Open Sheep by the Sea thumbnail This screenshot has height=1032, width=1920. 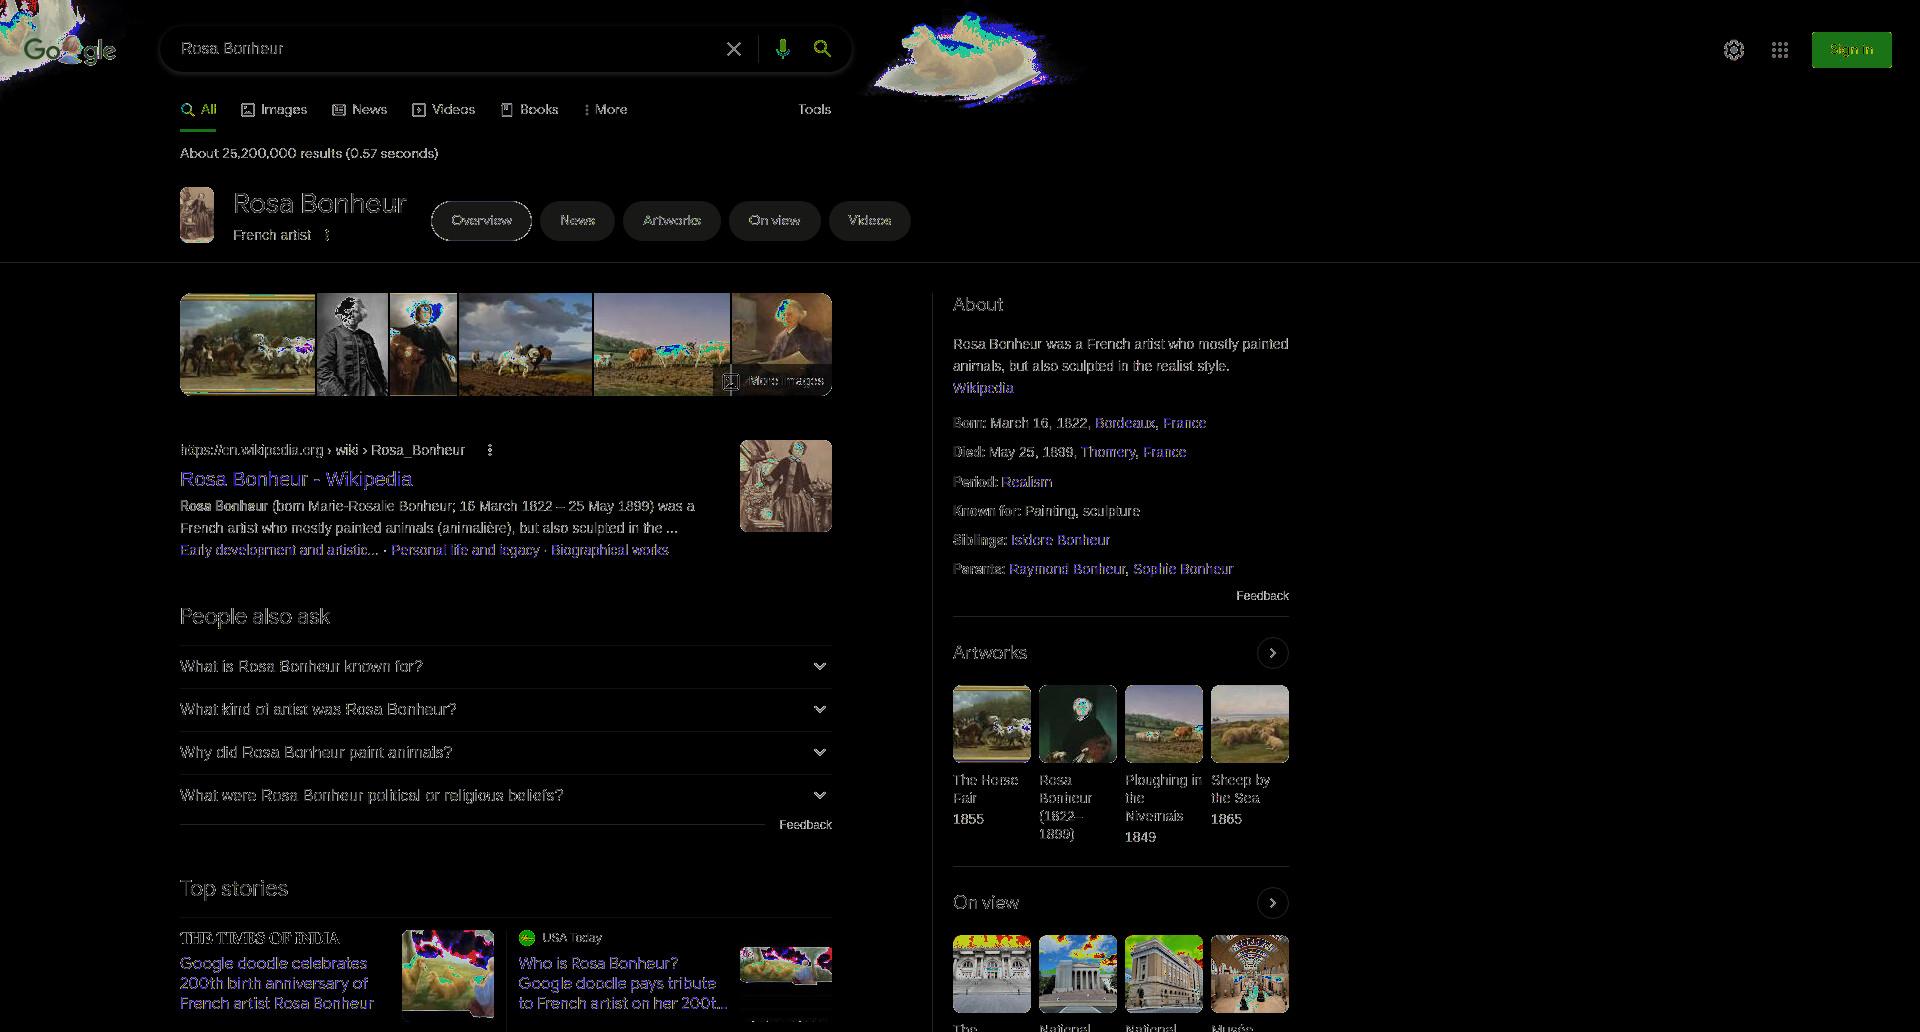click(x=1250, y=724)
